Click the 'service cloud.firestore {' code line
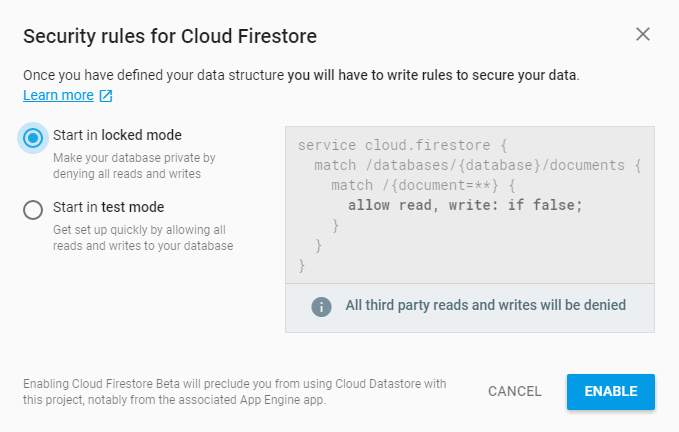This screenshot has height=432, width=679. (x=402, y=145)
